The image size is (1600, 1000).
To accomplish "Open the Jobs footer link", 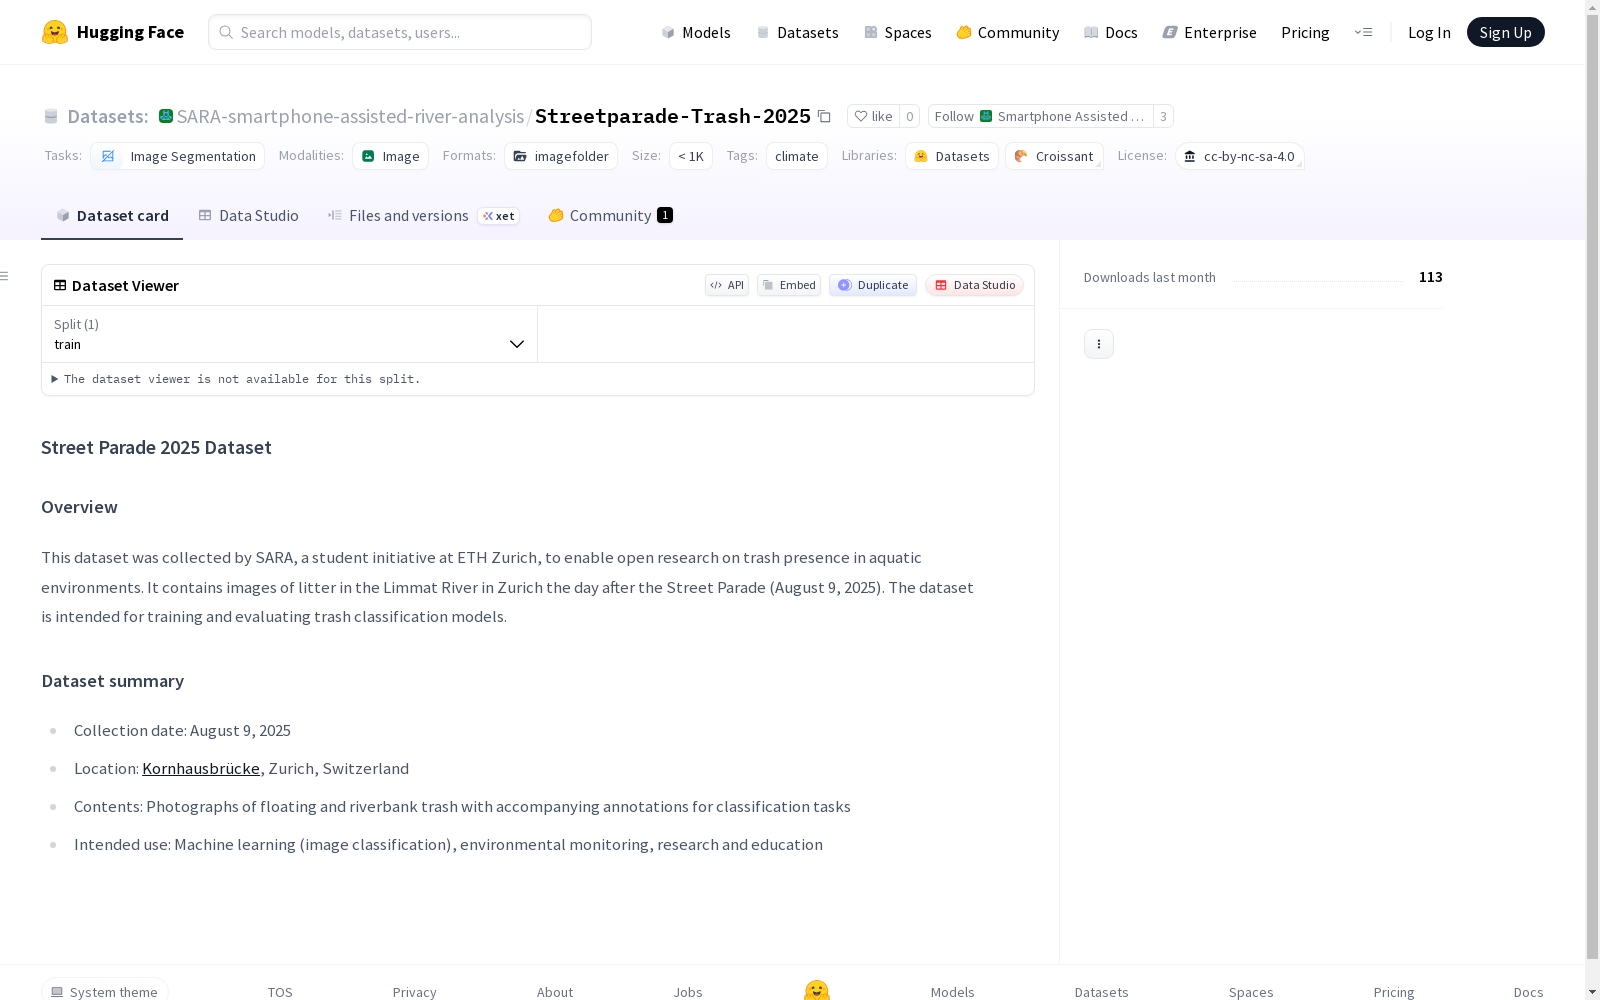I will tap(688, 992).
